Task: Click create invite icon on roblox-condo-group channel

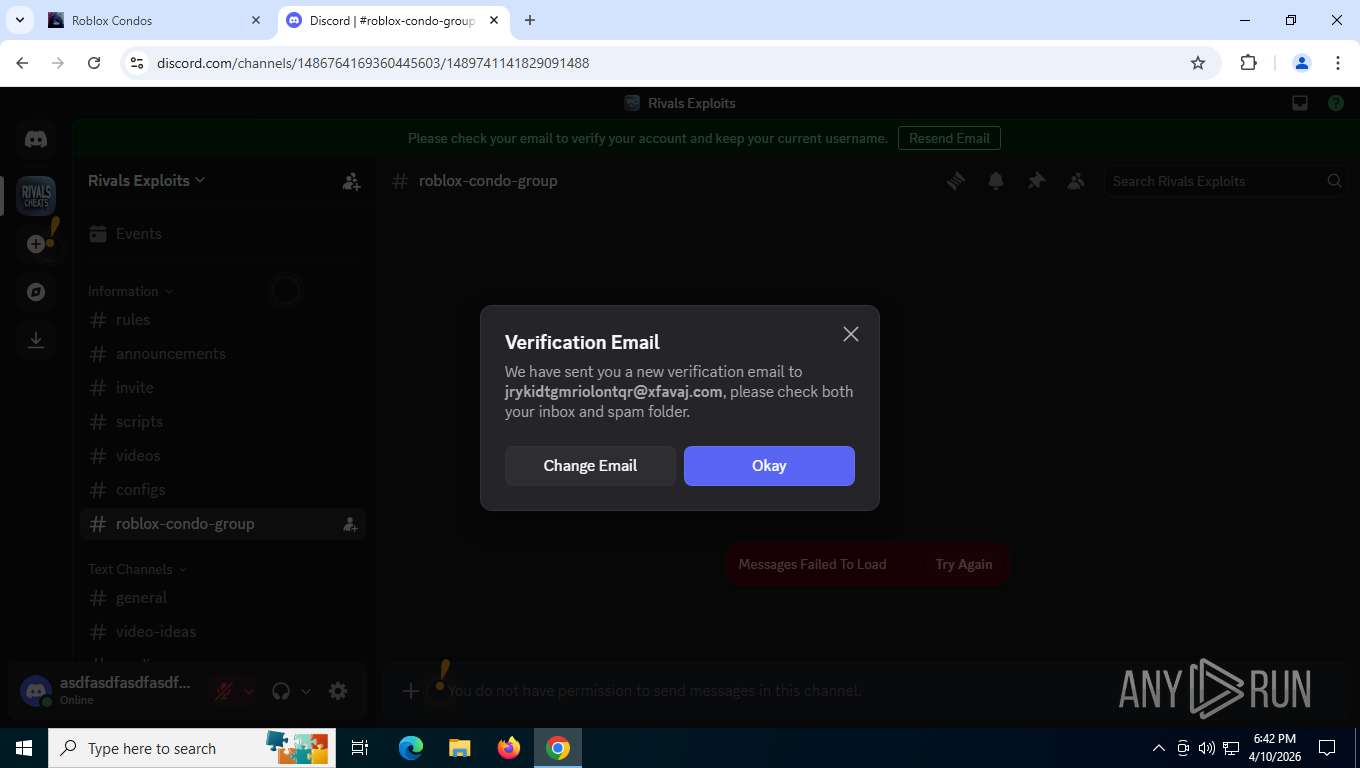Action: point(350,524)
